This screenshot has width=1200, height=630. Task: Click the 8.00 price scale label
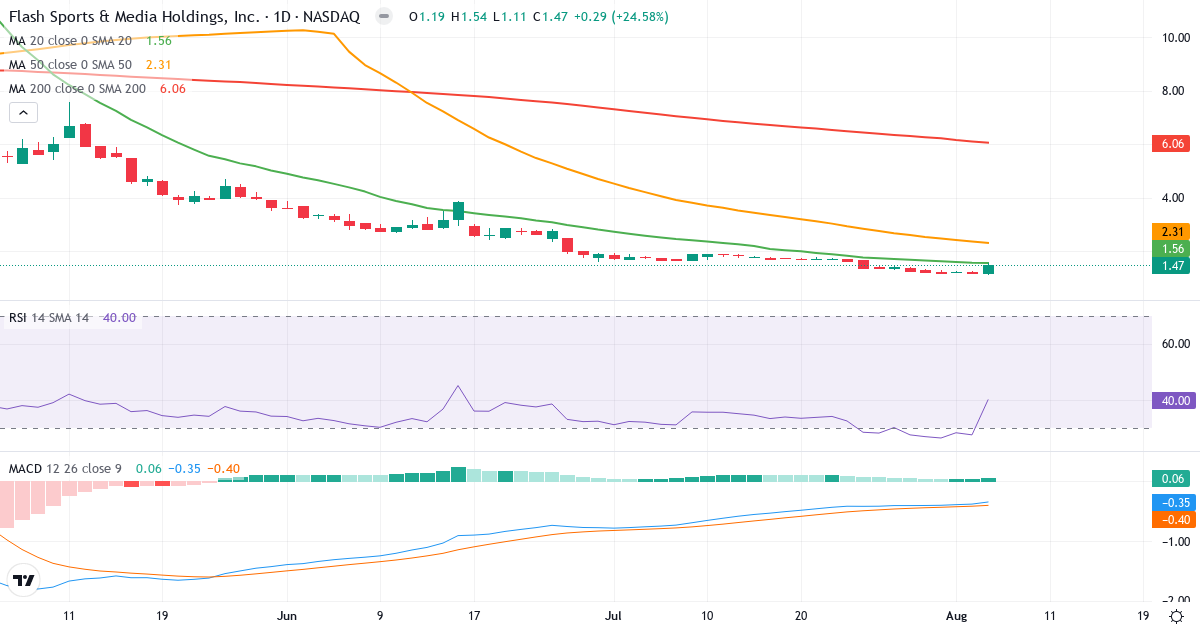(1174, 91)
